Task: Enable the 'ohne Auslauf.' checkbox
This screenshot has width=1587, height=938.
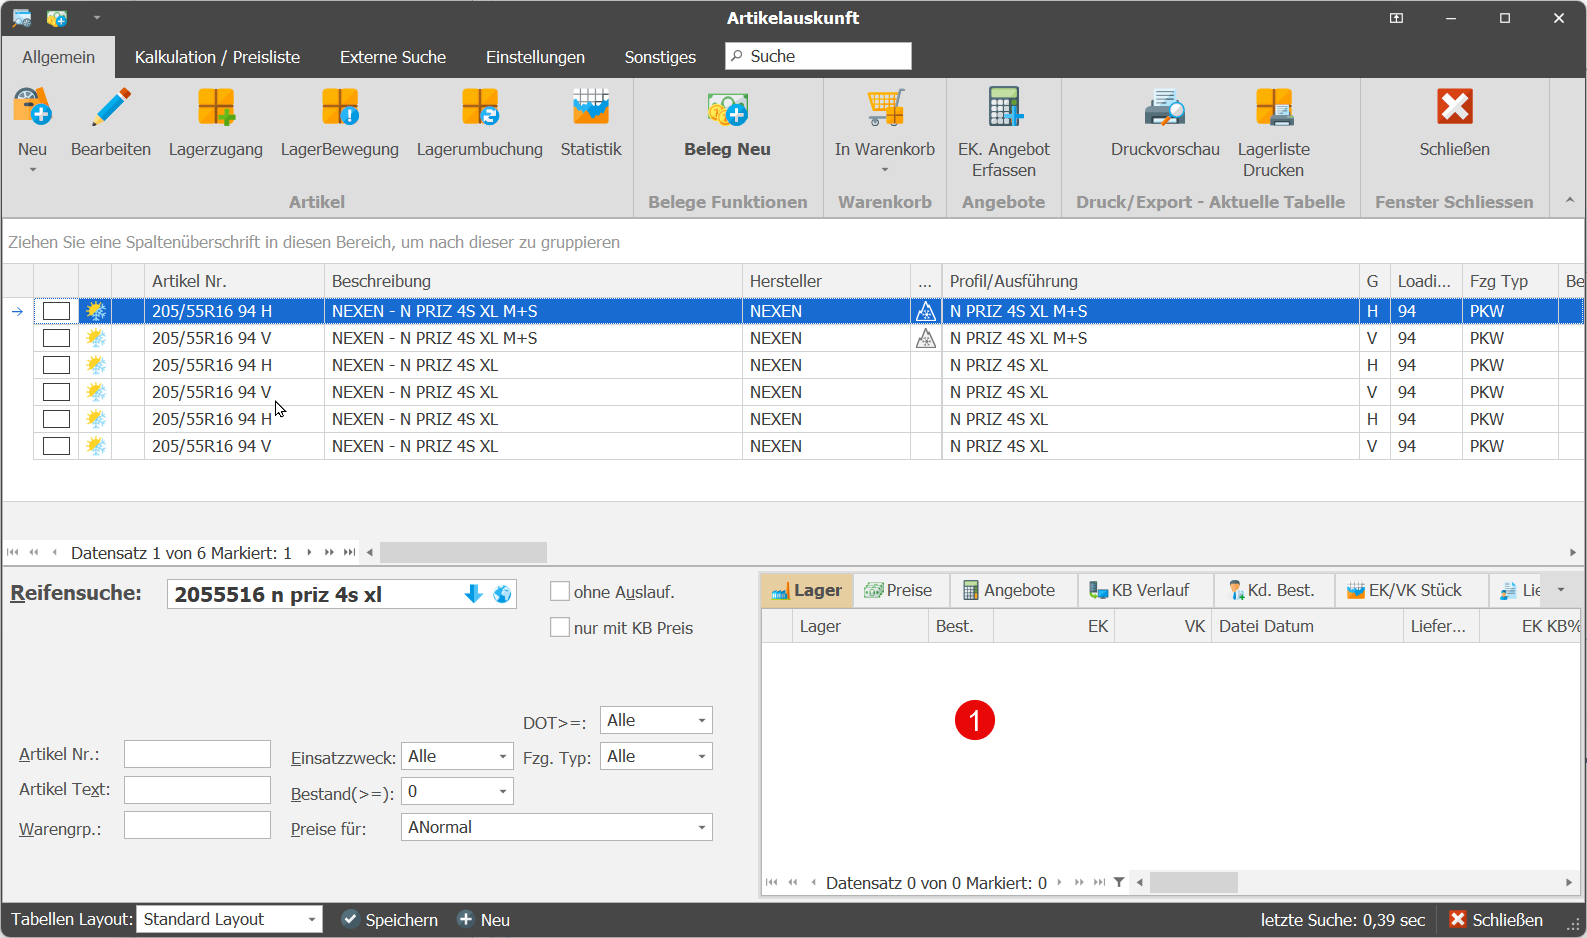Action: pyautogui.click(x=560, y=592)
